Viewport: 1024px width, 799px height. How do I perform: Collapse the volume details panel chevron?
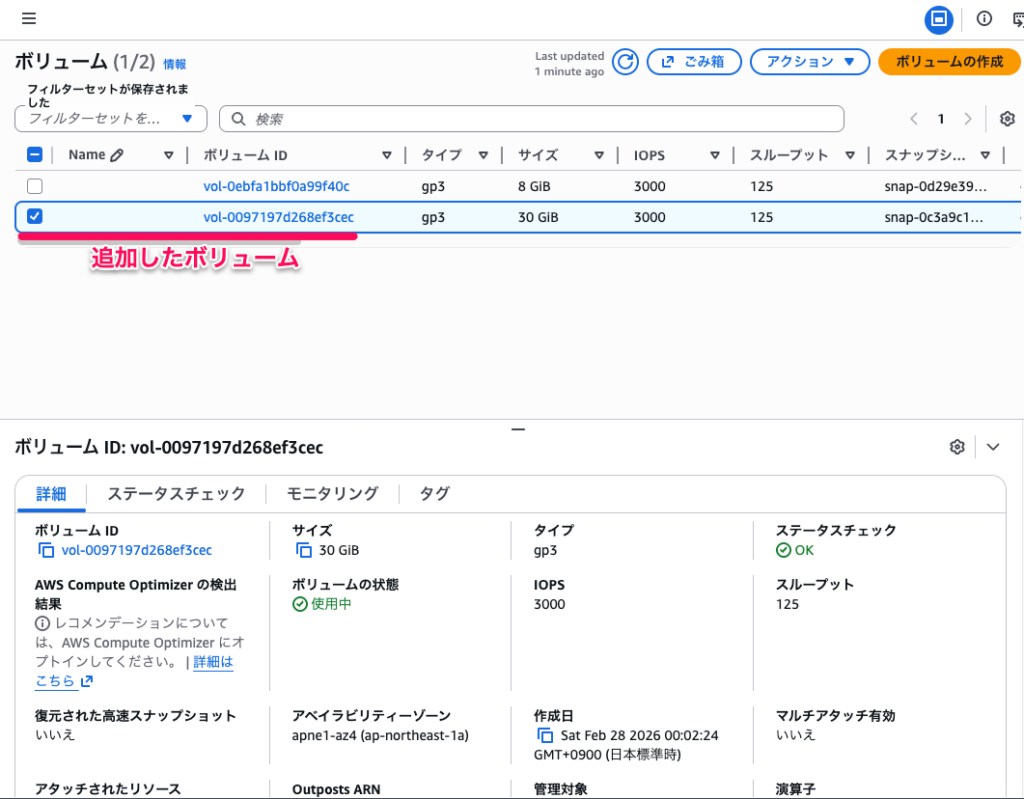coord(992,447)
